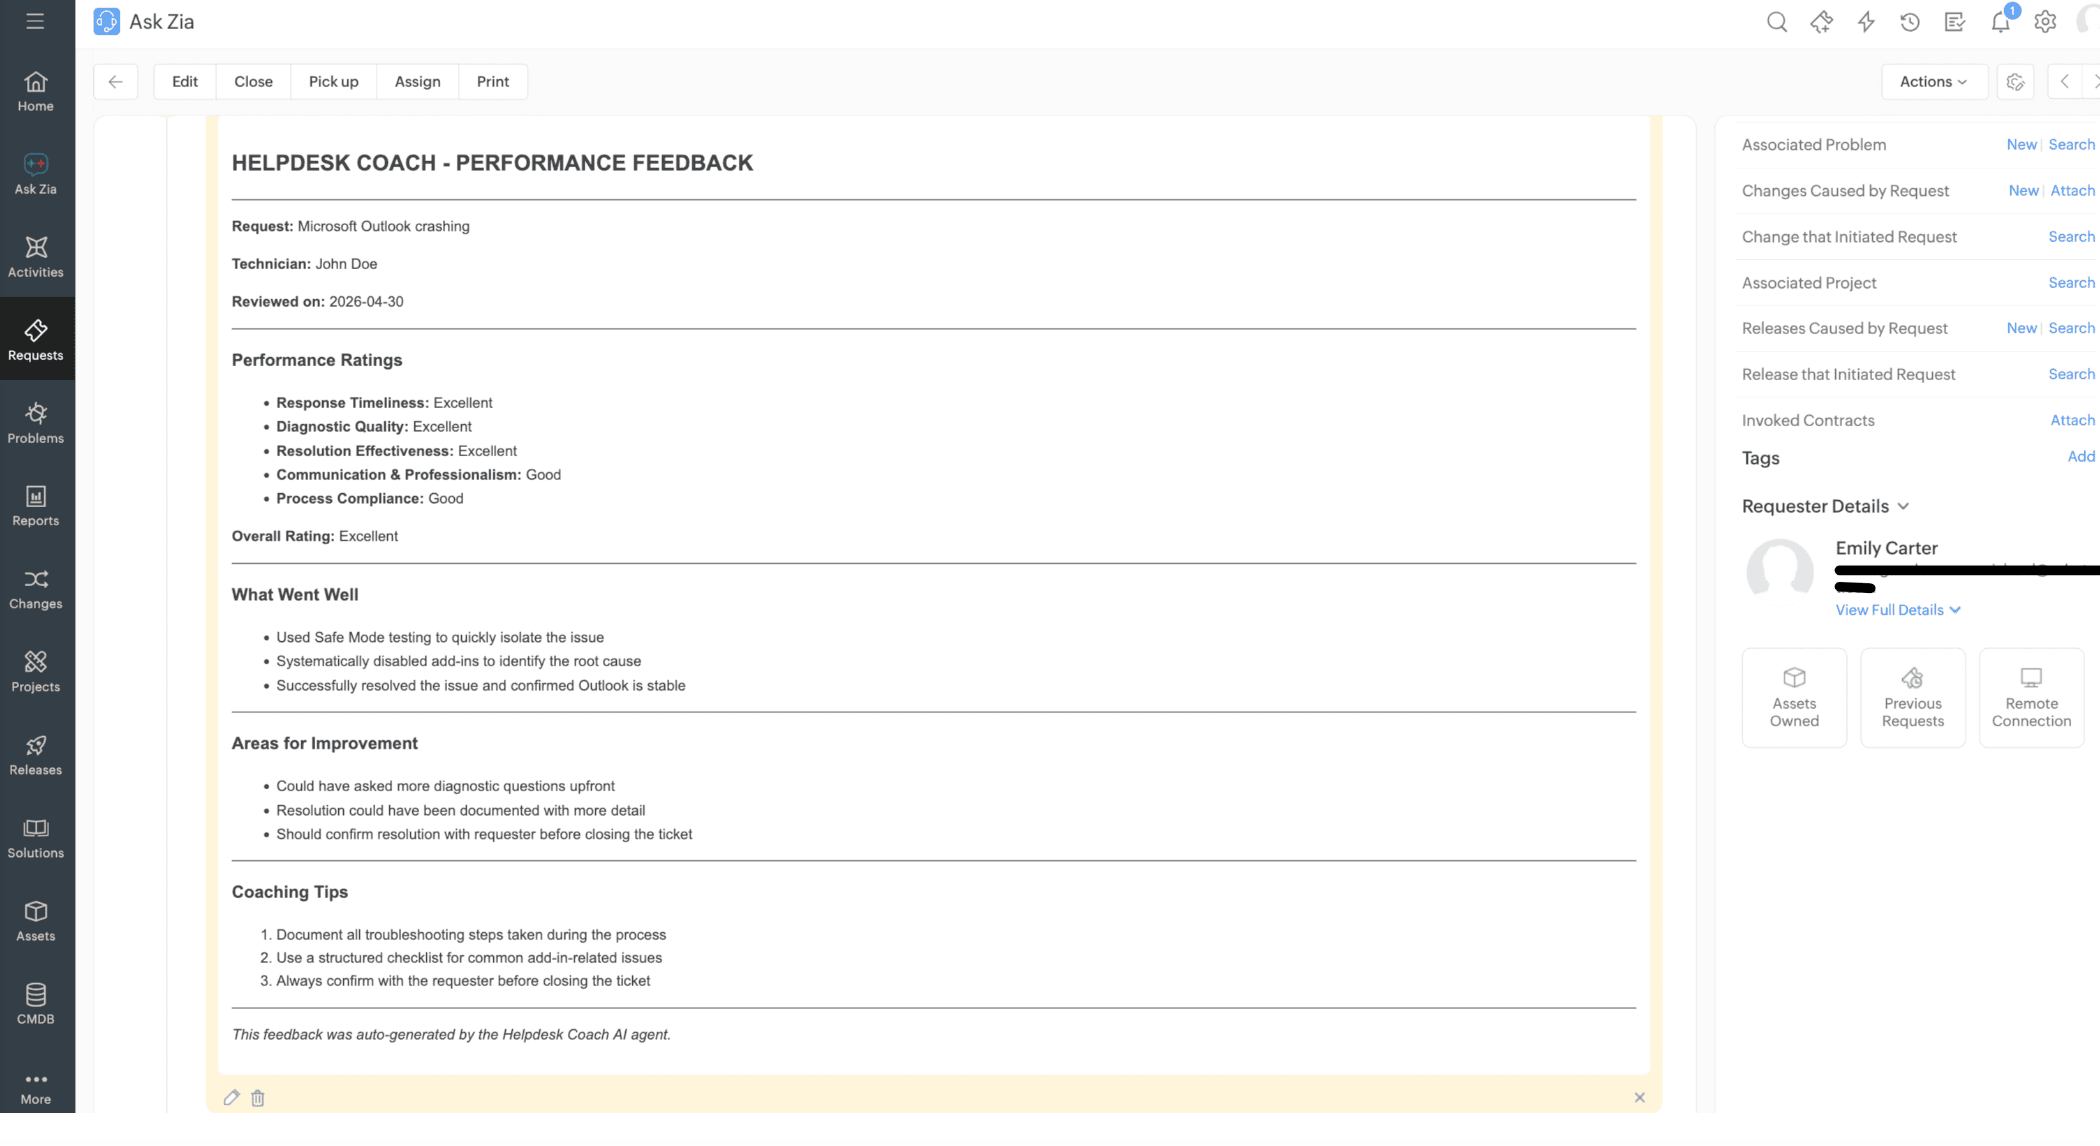
Task: Open the recent history clock icon
Action: point(1910,22)
